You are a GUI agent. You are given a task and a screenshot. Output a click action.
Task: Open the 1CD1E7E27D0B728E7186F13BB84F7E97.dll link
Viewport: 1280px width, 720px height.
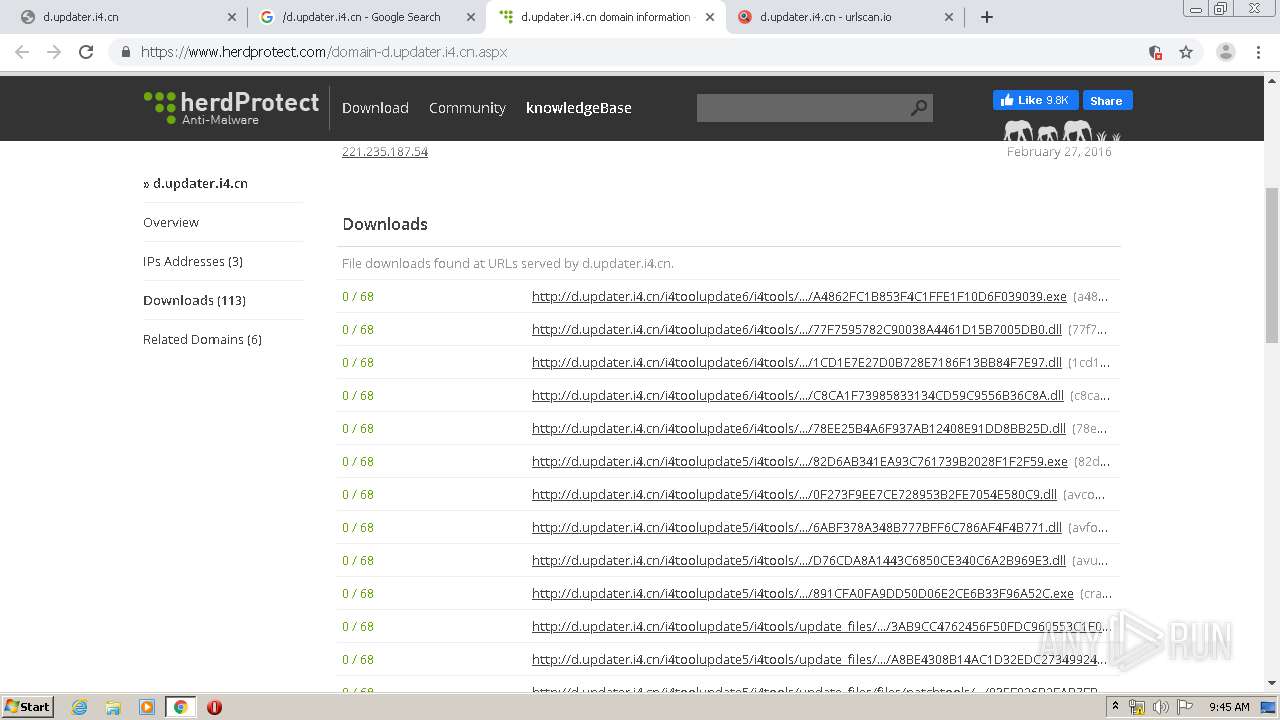coord(797,362)
